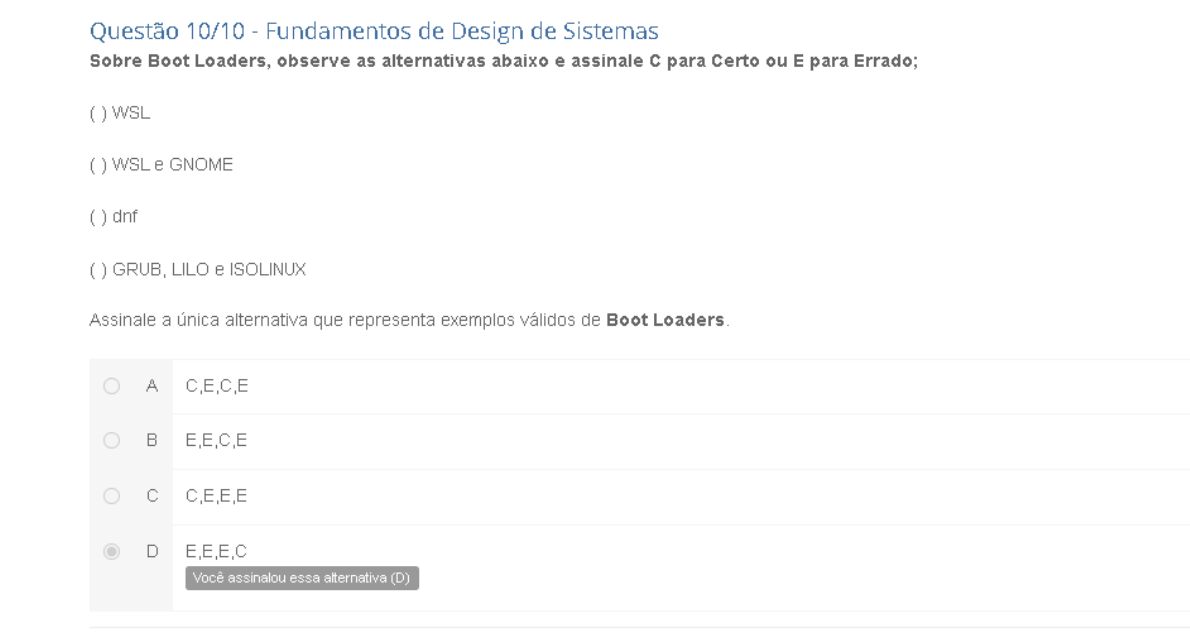The height and width of the screenshot is (632, 1190).
Task: Click the "( ) dnf" statement
Action: tap(113, 217)
